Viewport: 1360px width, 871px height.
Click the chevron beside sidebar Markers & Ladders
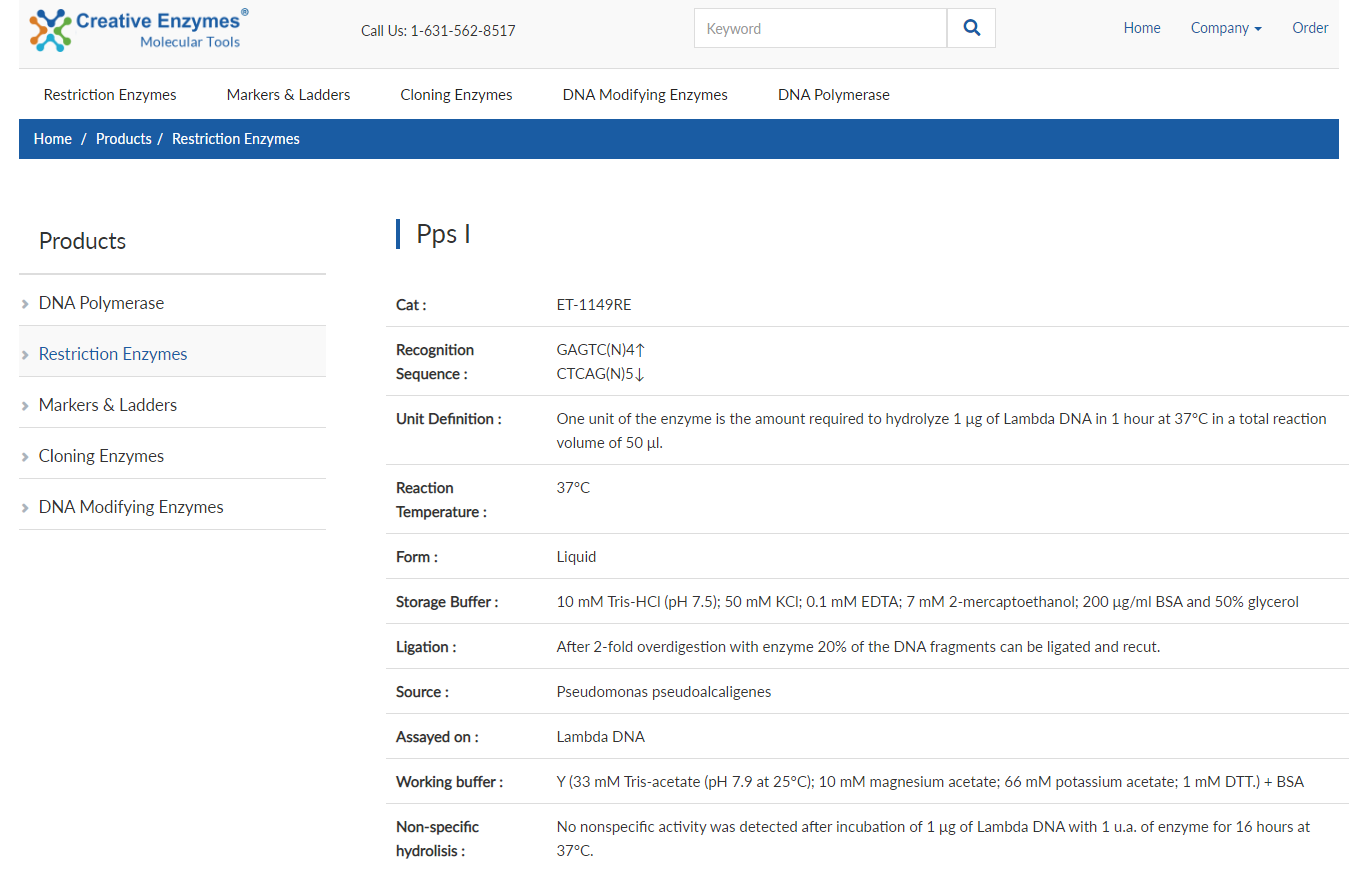25,406
